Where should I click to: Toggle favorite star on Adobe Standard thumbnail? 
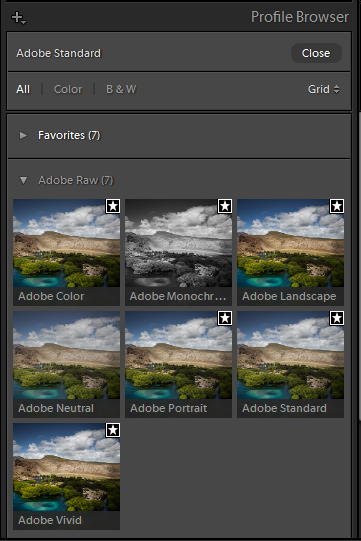pos(337,318)
